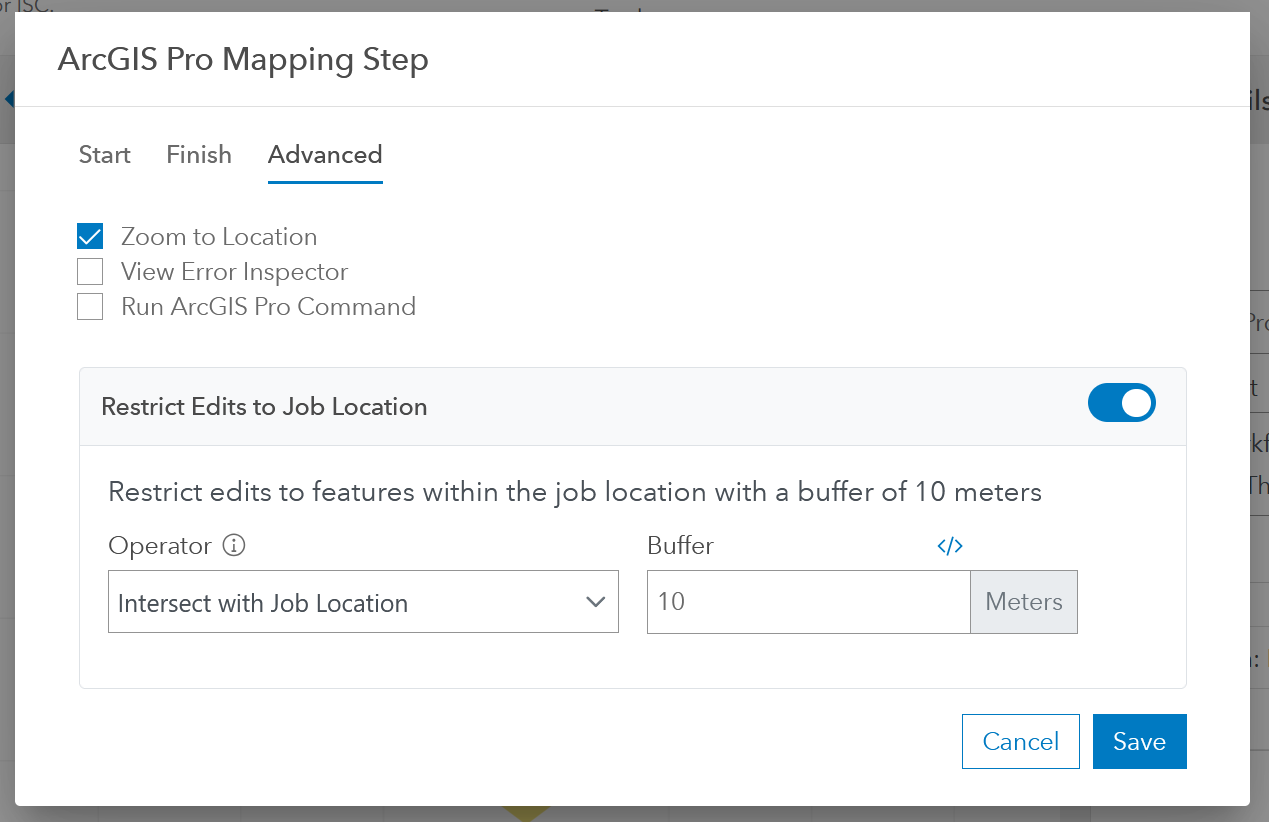Viewport: 1269px width, 822px height.
Task: Check the Run ArcGIS Pro Command option
Action: (x=90, y=307)
